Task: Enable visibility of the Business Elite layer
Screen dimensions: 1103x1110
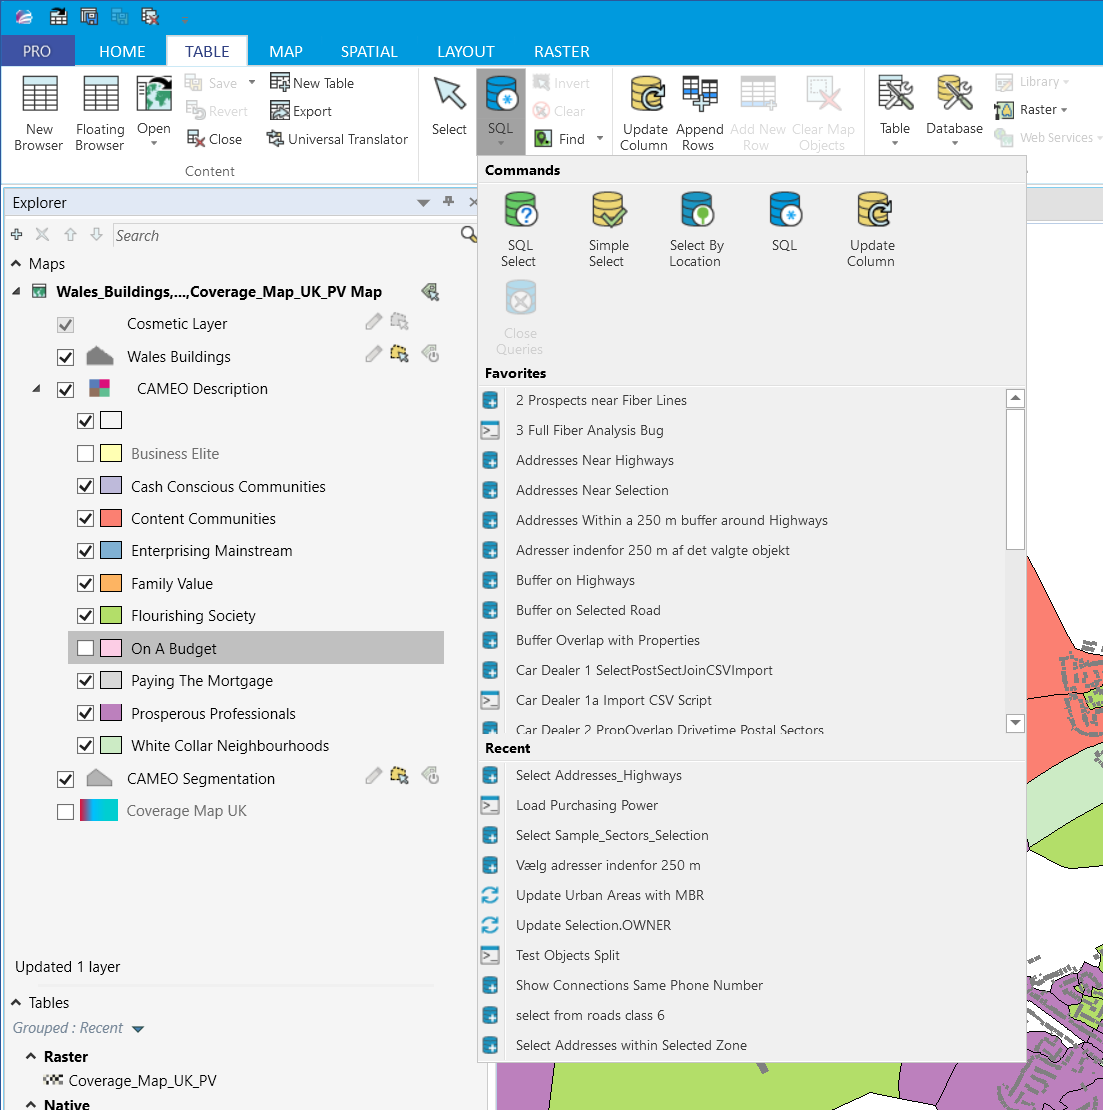Action: [x=85, y=453]
